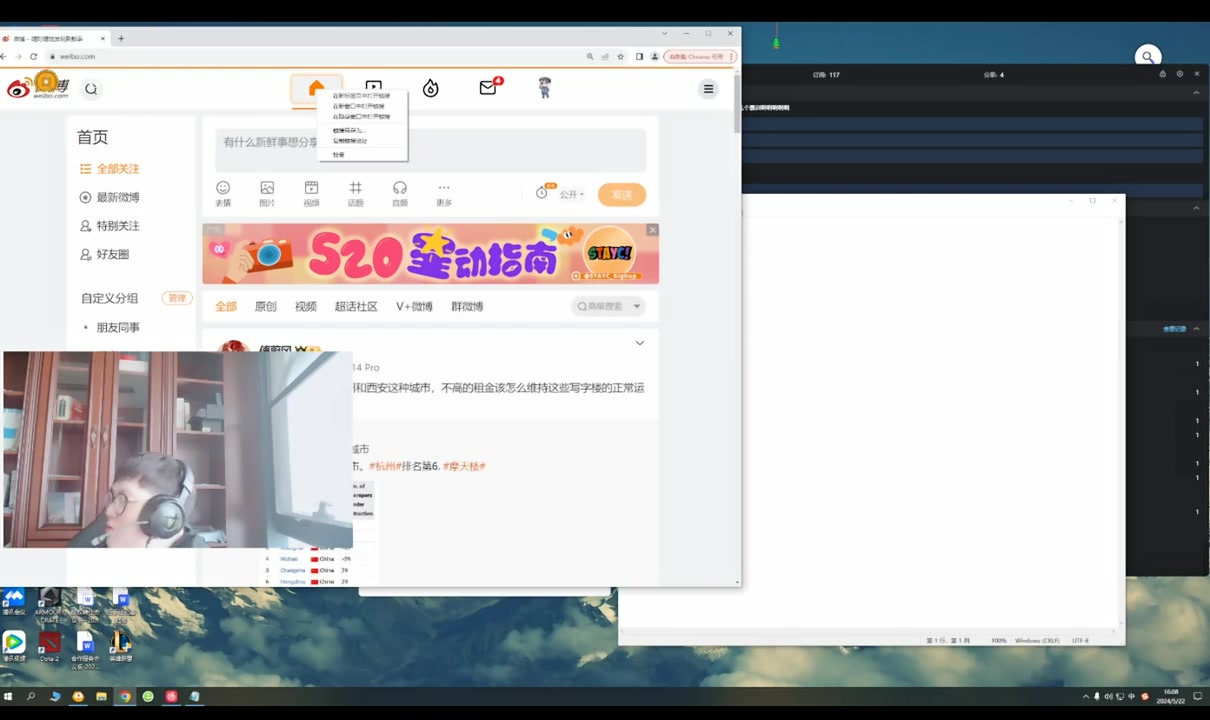
Task: Expand the post options chevron on first post
Action: 640,343
